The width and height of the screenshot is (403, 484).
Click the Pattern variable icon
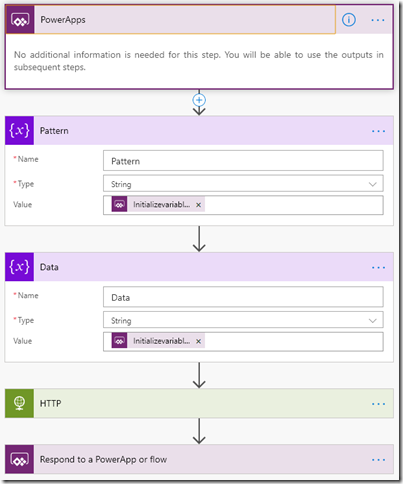coord(19,130)
